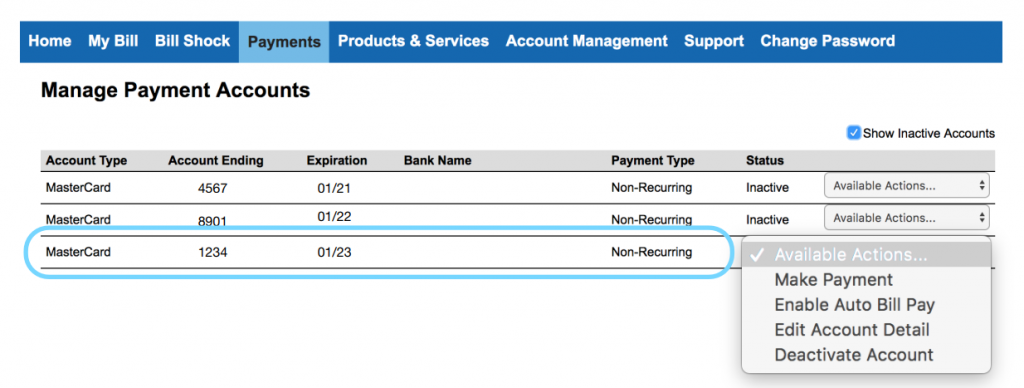Click the Account Ending column header
Viewport: 1024px width, 388px height.
(216, 161)
